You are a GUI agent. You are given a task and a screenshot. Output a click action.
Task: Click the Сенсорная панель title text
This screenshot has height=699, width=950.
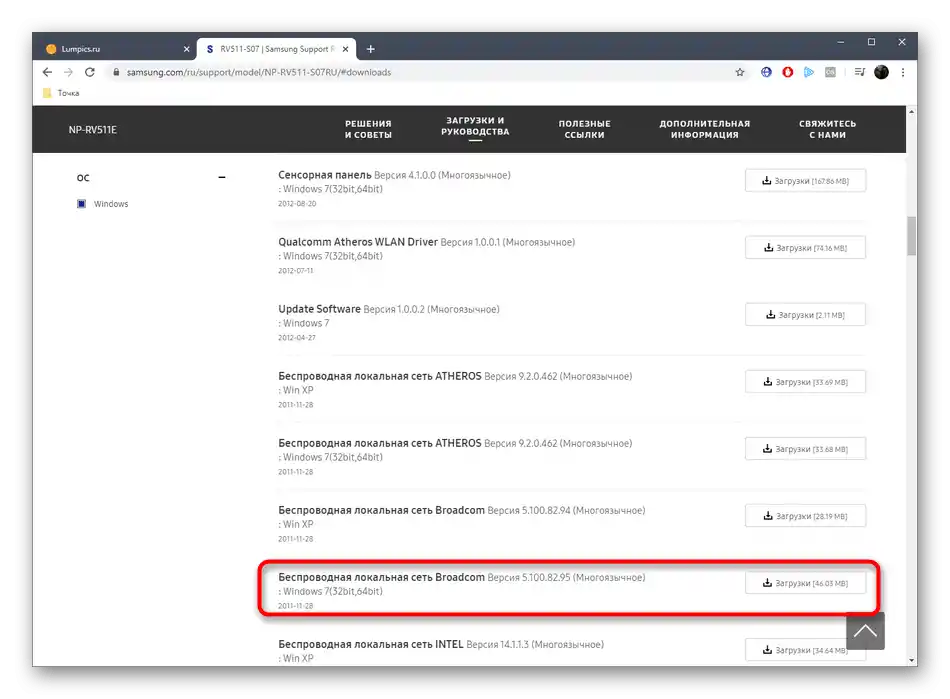pos(325,175)
